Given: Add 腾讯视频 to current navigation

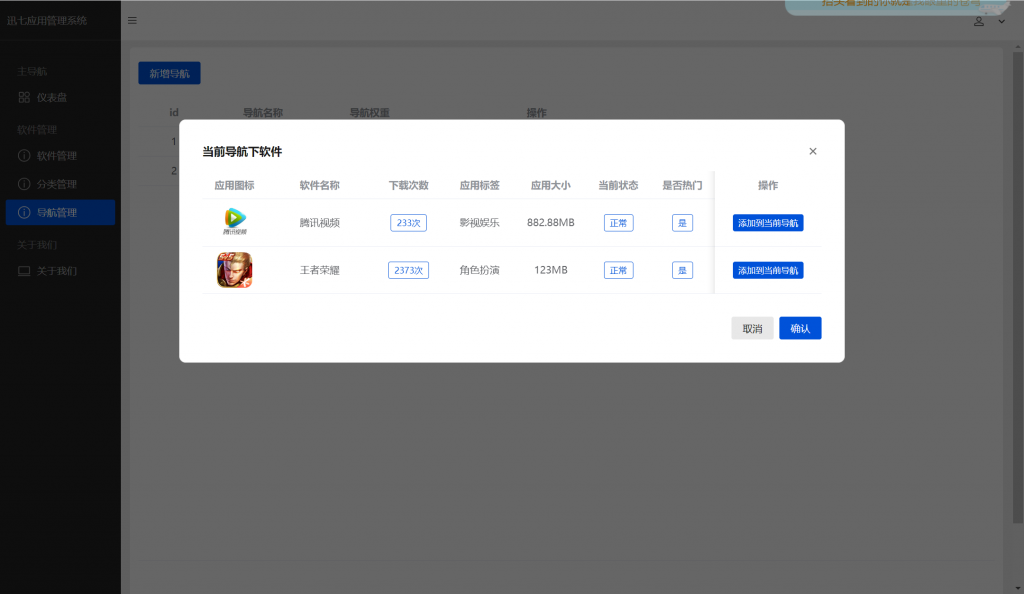Looking at the screenshot, I should pos(768,223).
